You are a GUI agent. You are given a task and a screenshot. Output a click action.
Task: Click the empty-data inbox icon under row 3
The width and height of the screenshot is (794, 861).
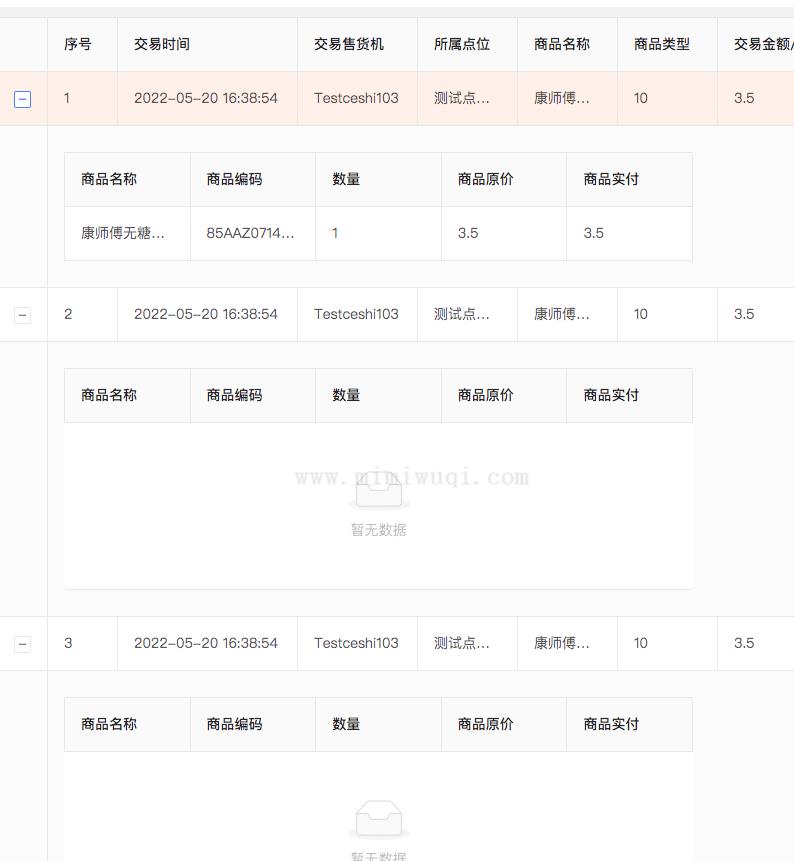[x=379, y=819]
